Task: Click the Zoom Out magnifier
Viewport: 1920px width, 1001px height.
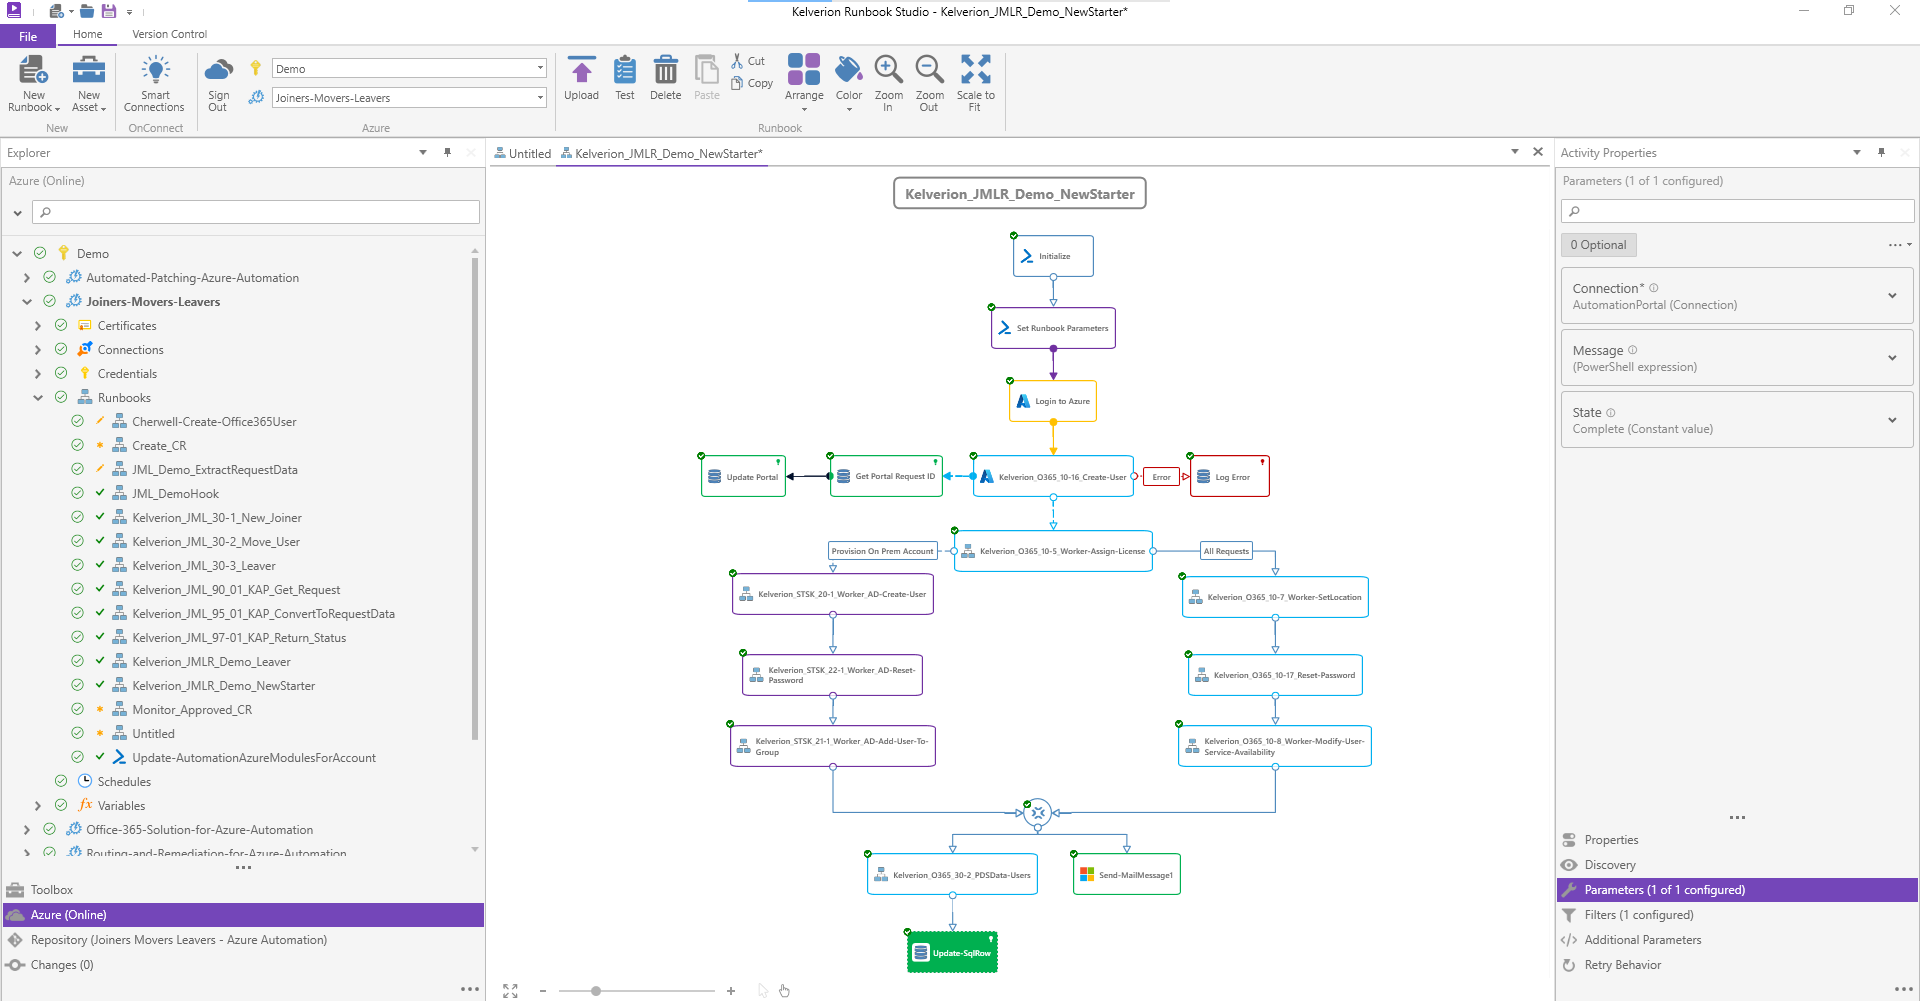Action: [x=929, y=70]
